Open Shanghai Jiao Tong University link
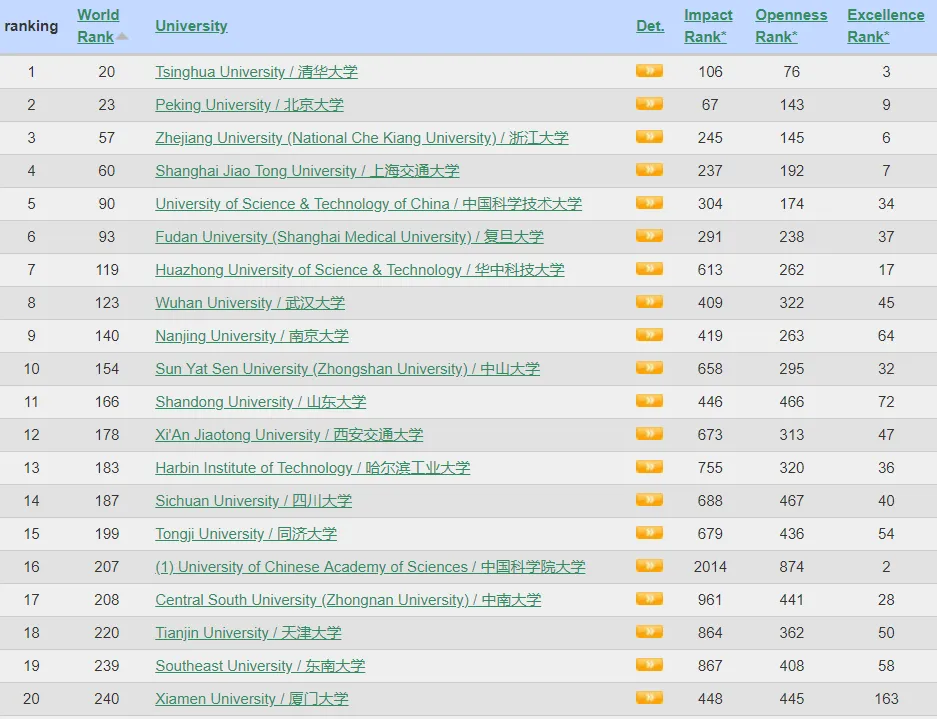The image size is (937, 719). [307, 171]
